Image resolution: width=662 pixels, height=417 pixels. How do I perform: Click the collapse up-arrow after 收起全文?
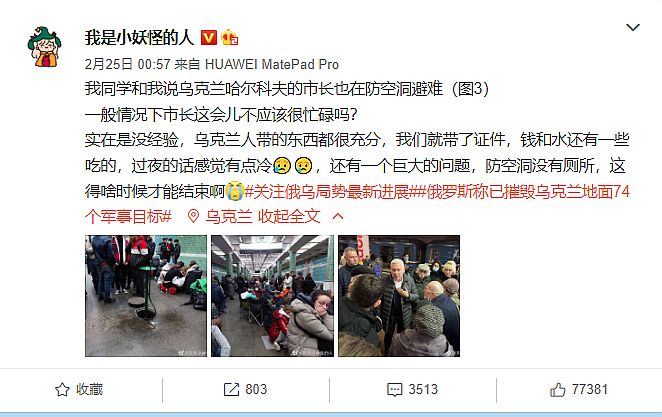338,217
